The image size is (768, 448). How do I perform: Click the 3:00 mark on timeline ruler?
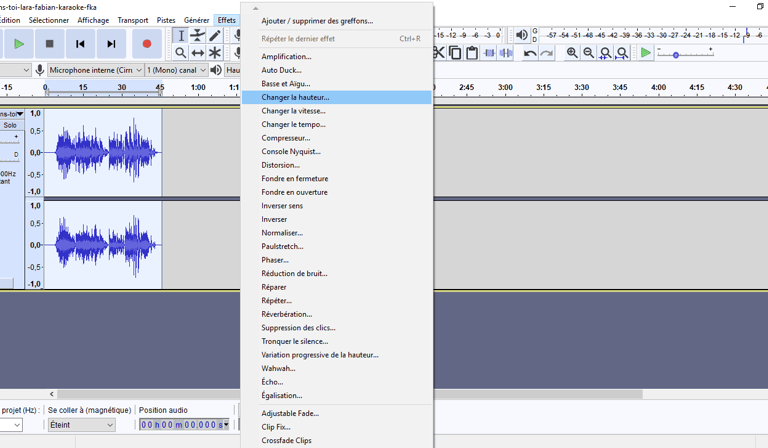click(505, 87)
